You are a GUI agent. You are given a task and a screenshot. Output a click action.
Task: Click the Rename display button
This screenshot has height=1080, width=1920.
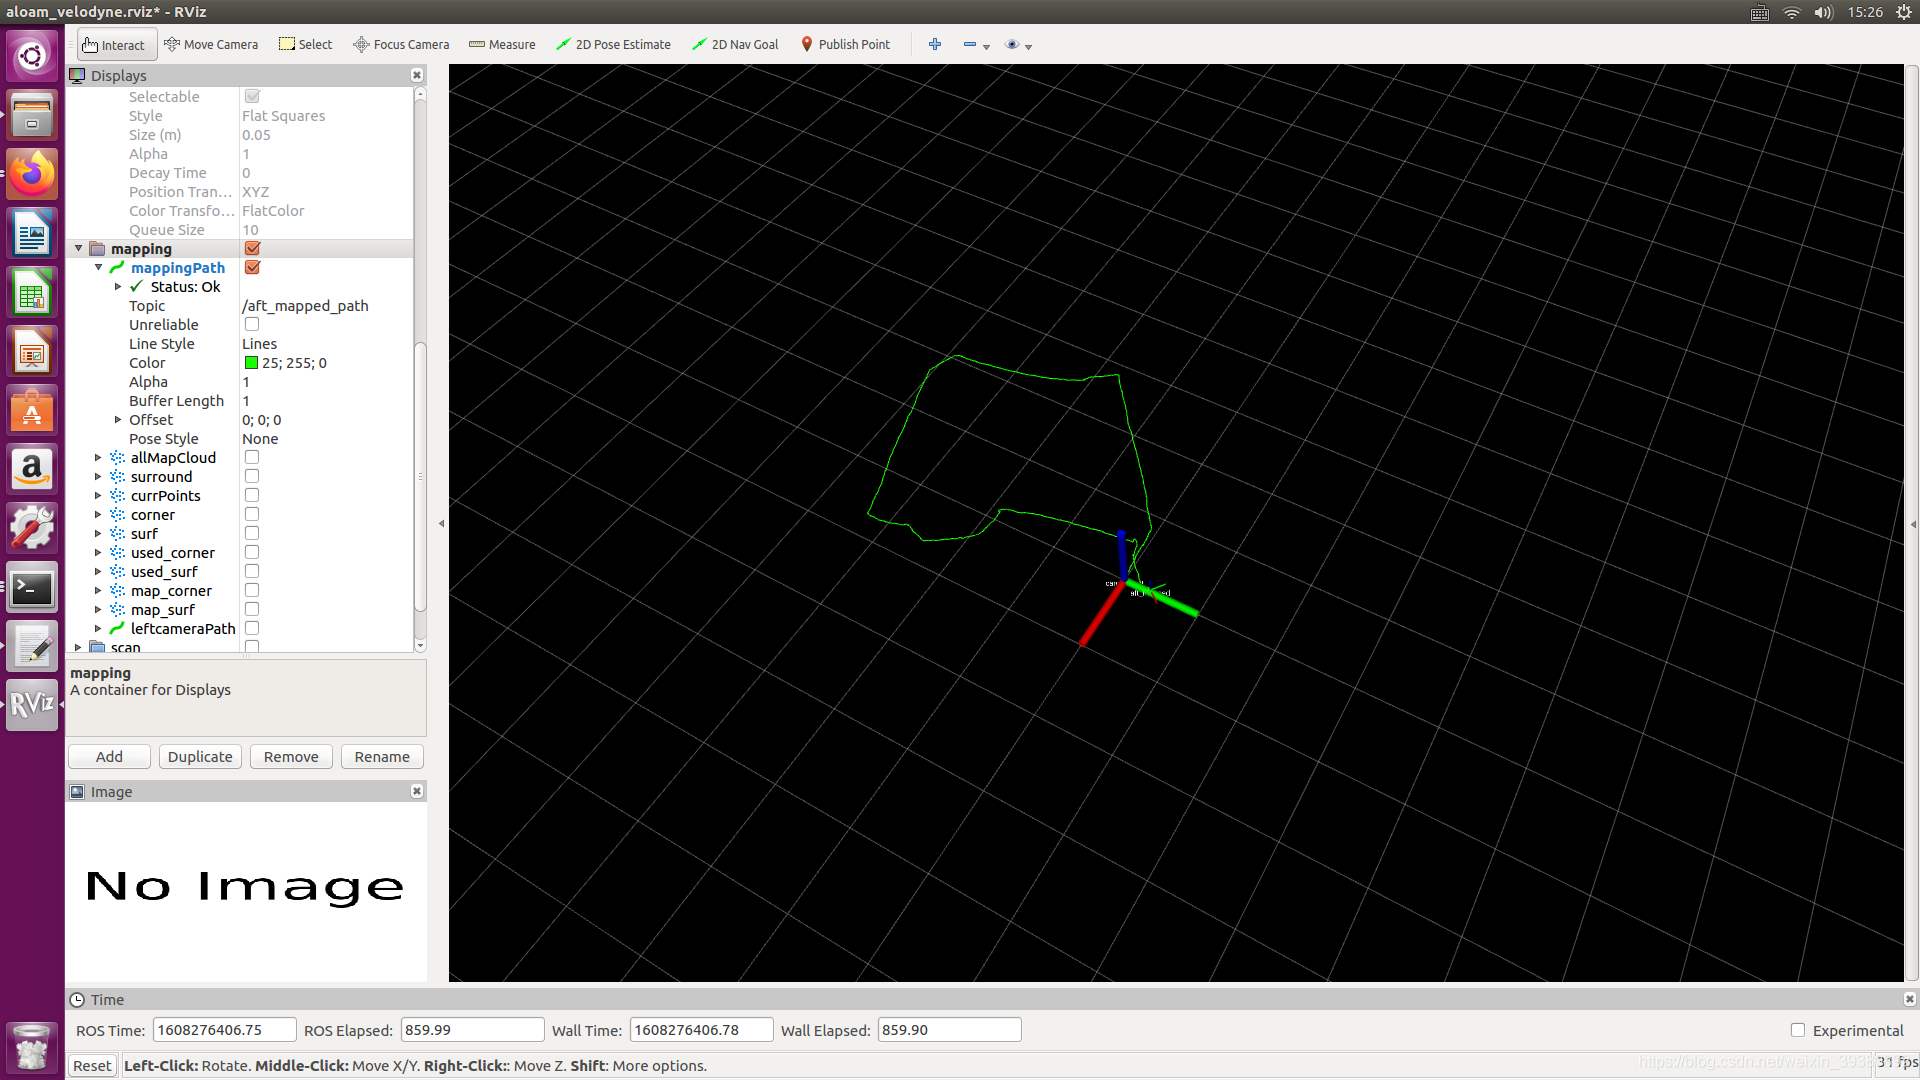[x=382, y=757]
